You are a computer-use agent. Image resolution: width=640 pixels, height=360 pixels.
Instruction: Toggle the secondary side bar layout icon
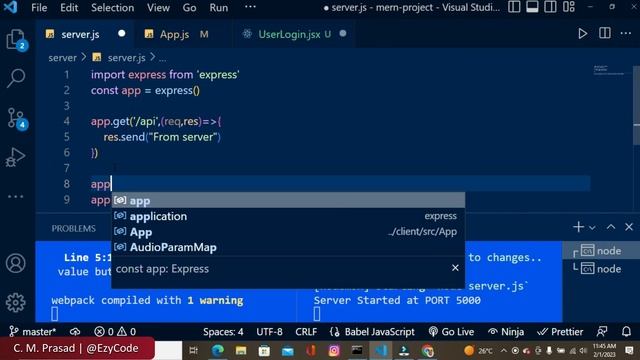[x=550, y=7]
